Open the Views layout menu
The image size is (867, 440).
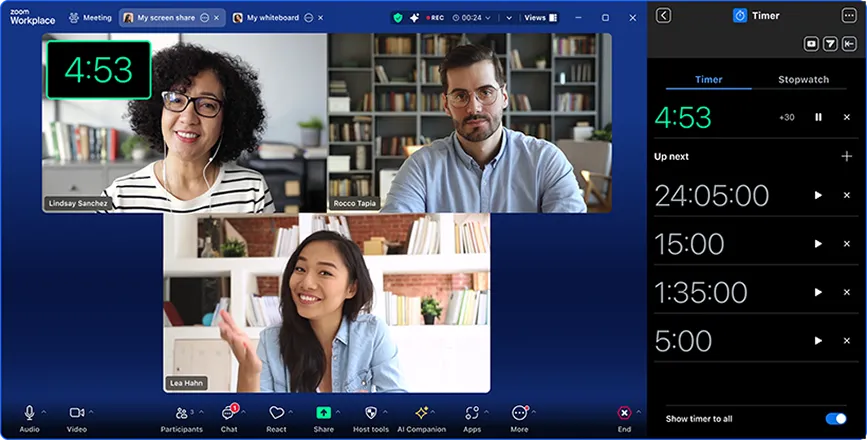point(540,18)
